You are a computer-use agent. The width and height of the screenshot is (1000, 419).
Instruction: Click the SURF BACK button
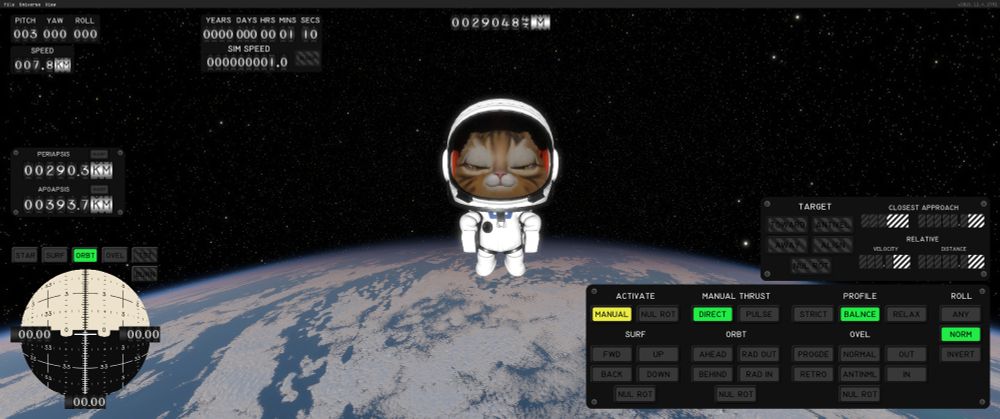(x=612, y=374)
